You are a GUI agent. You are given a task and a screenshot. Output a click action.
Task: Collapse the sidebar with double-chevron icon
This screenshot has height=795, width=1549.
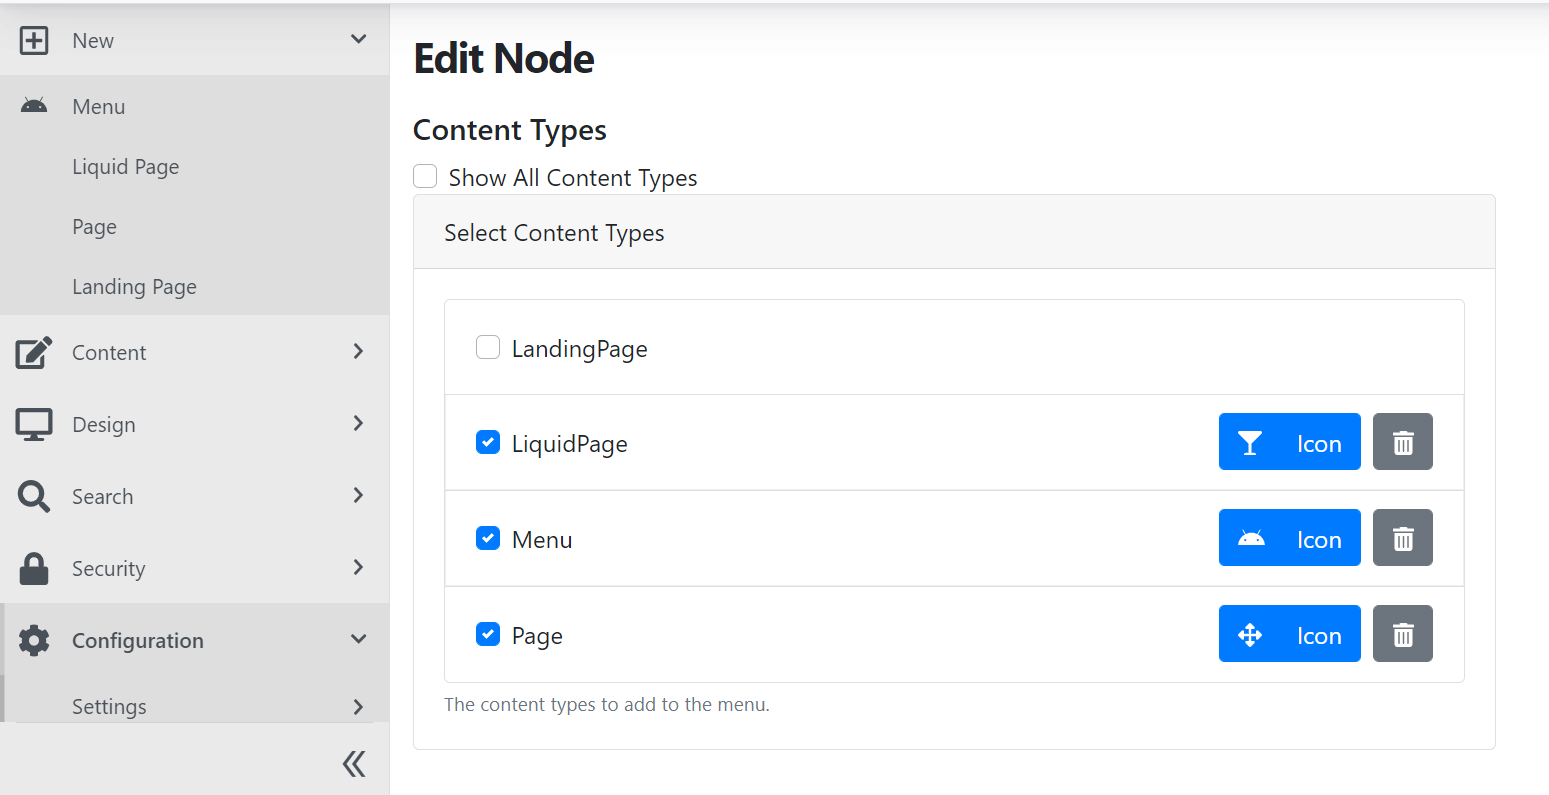click(354, 764)
